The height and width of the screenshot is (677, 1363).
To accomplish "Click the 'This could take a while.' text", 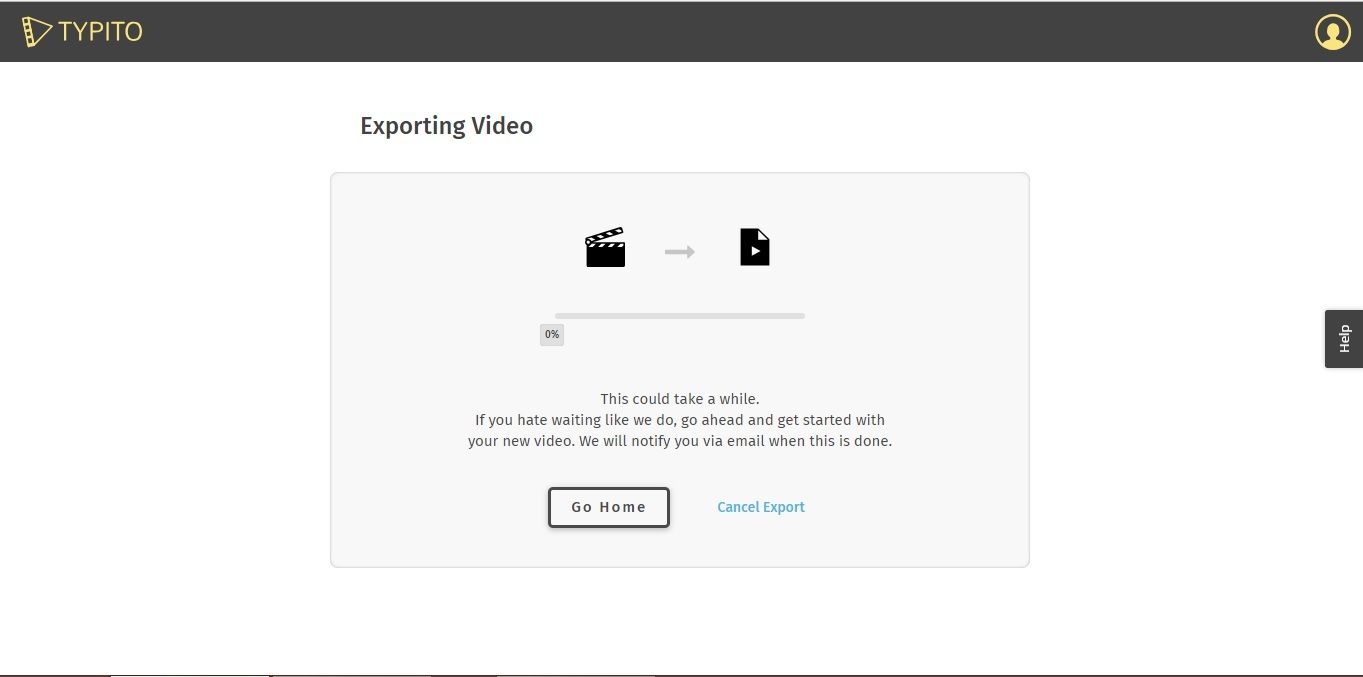I will tap(680, 399).
